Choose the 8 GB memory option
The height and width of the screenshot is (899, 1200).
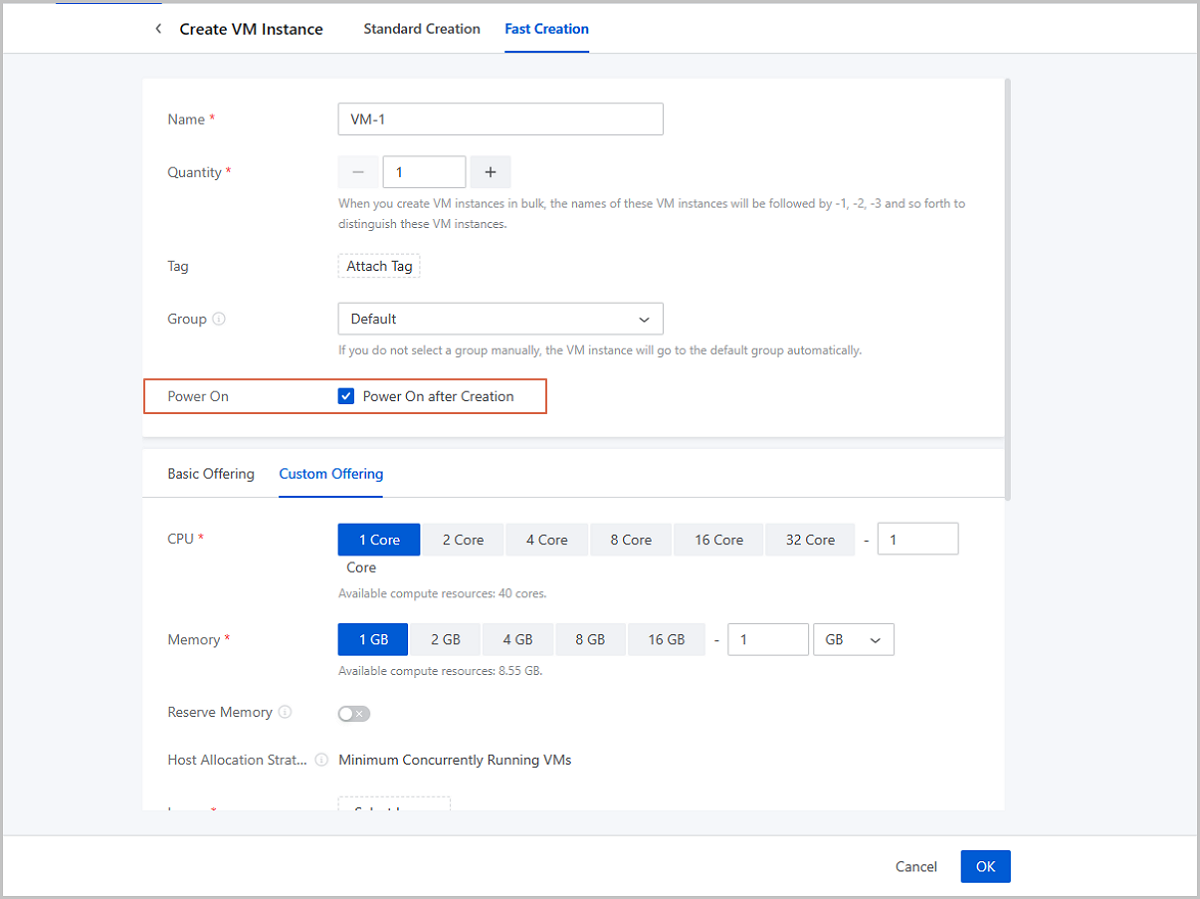pos(590,640)
